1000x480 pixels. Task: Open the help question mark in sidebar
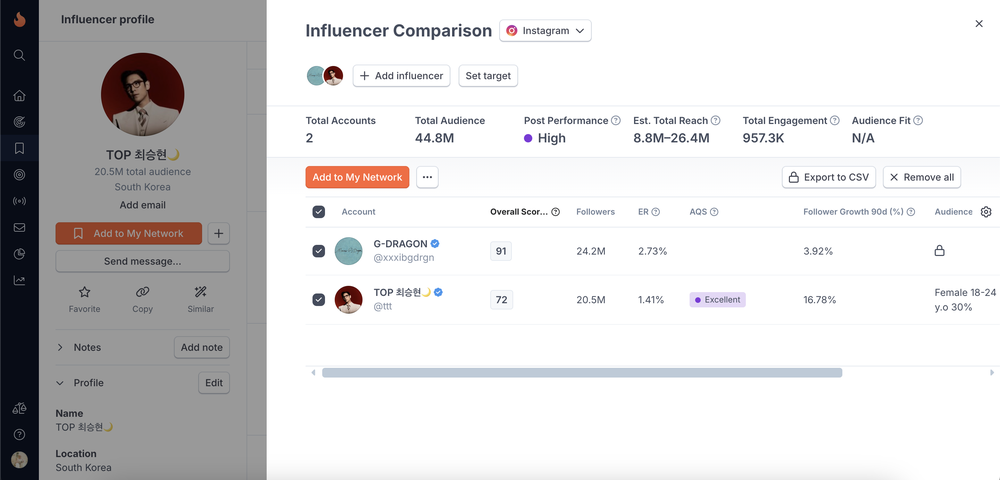coord(19,434)
